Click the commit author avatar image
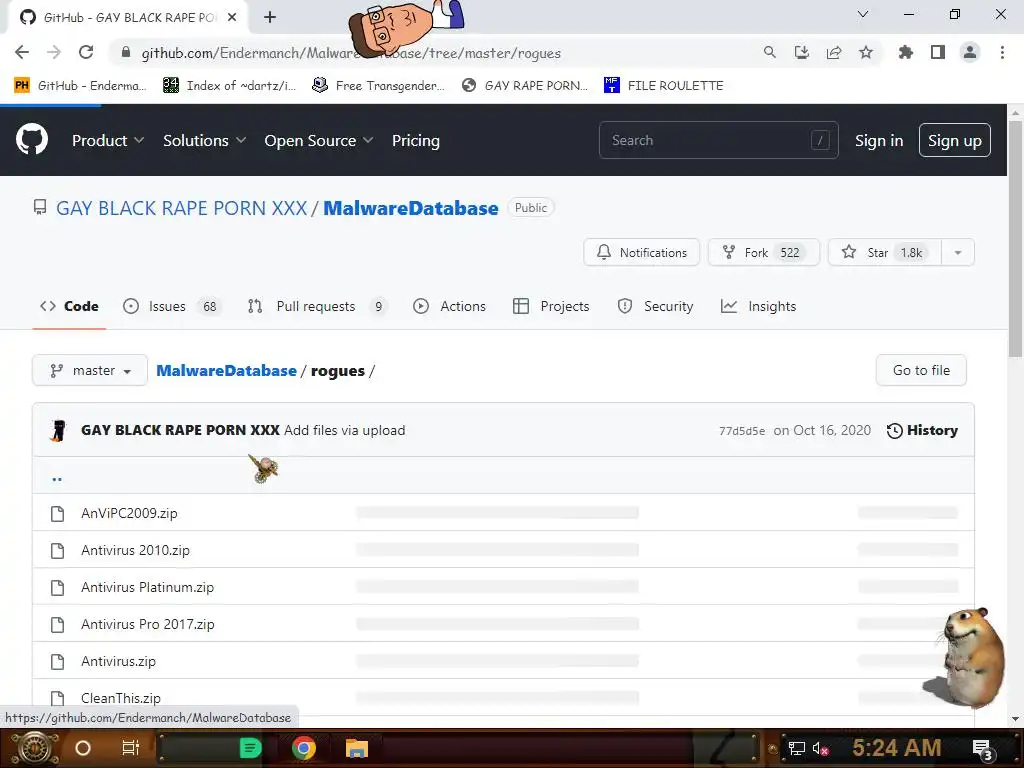1024x768 pixels. 59,430
